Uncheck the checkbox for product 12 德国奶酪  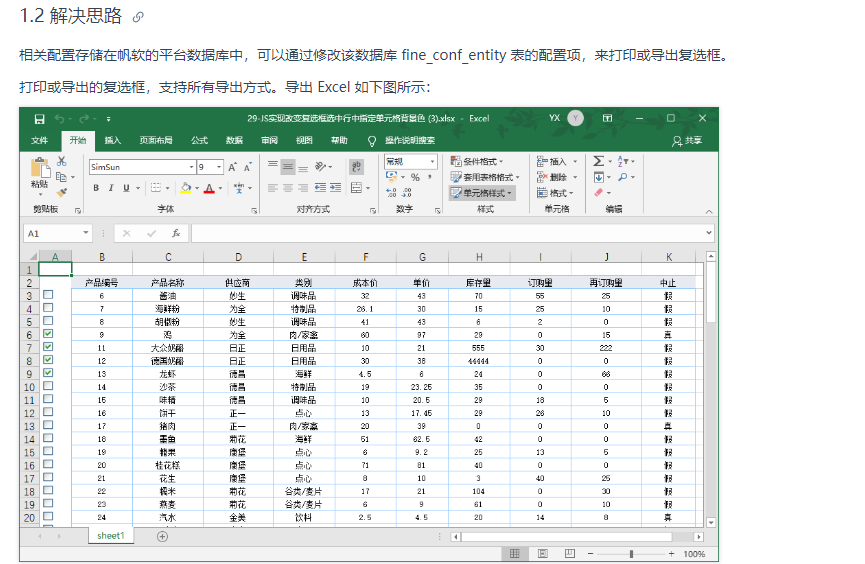coord(48,360)
